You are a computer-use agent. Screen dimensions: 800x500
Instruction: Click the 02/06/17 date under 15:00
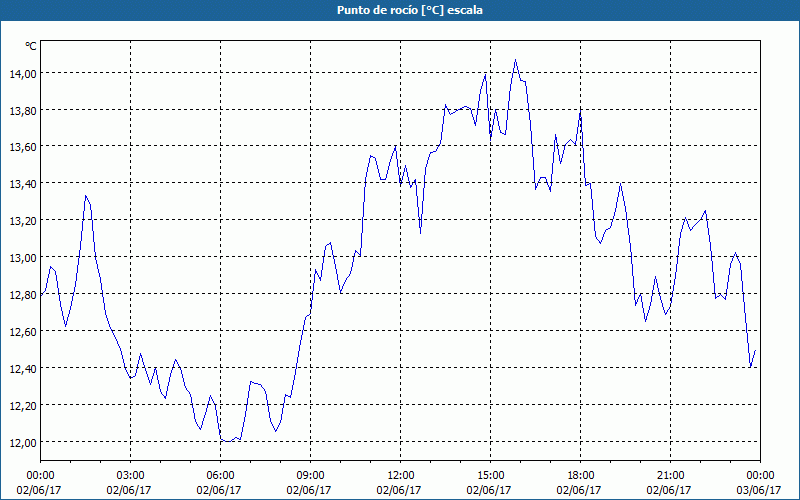click(x=489, y=490)
